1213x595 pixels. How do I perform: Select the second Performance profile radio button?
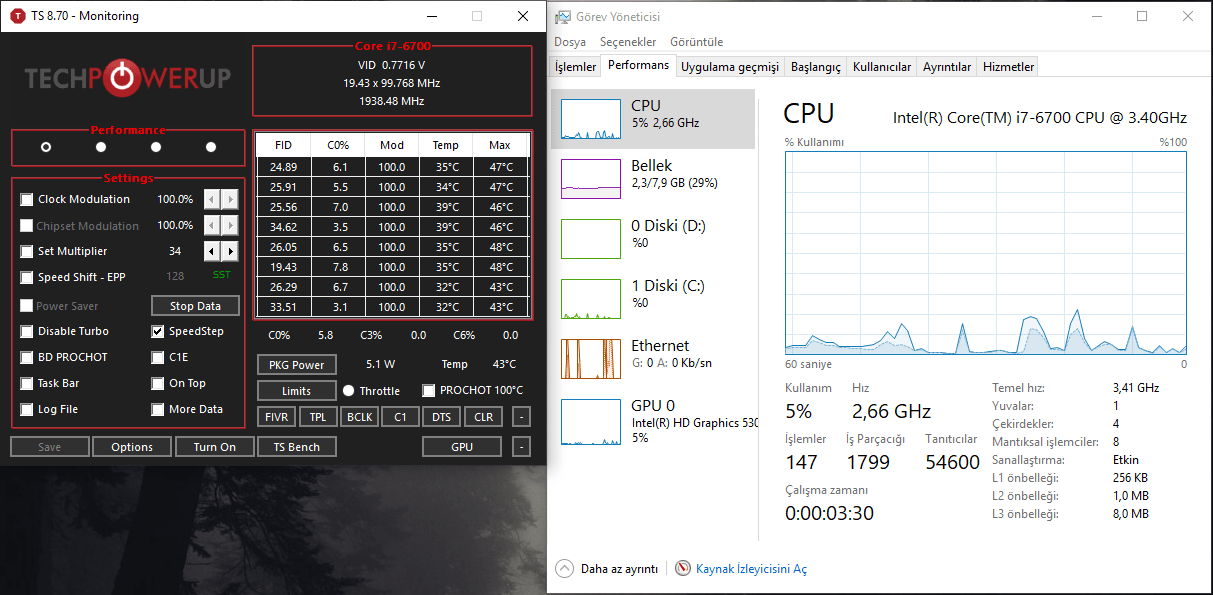101,147
